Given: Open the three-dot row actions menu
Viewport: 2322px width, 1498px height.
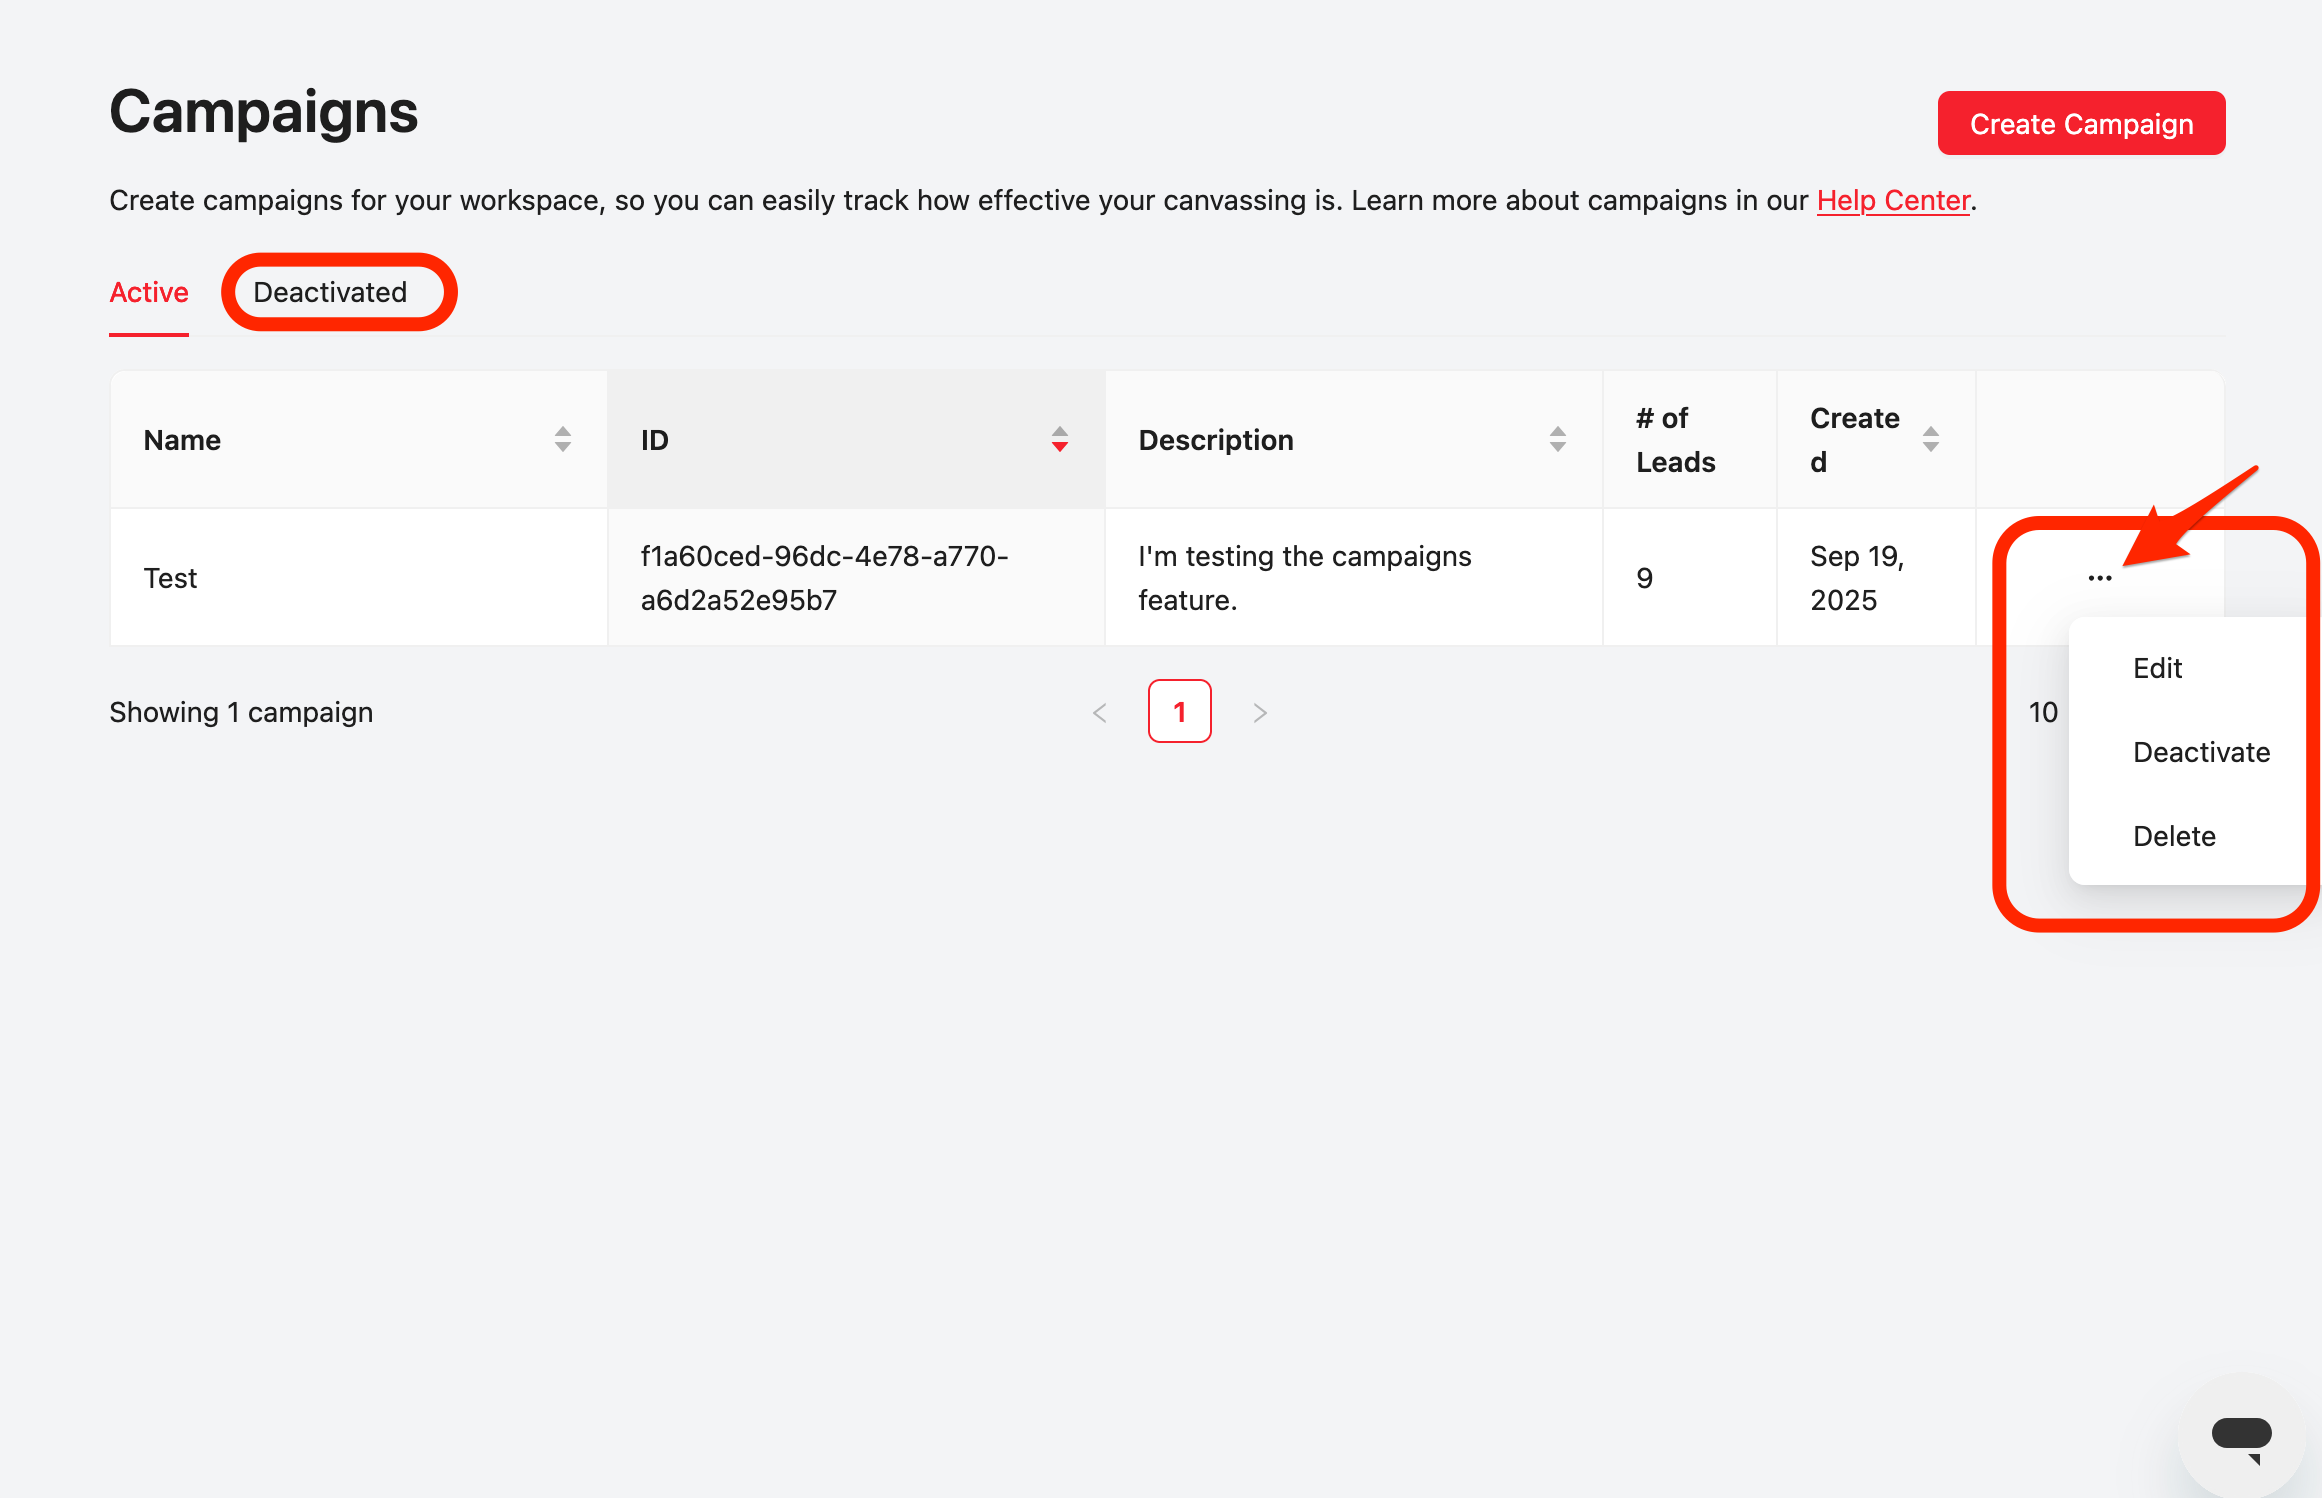Looking at the screenshot, I should pos(2099,578).
